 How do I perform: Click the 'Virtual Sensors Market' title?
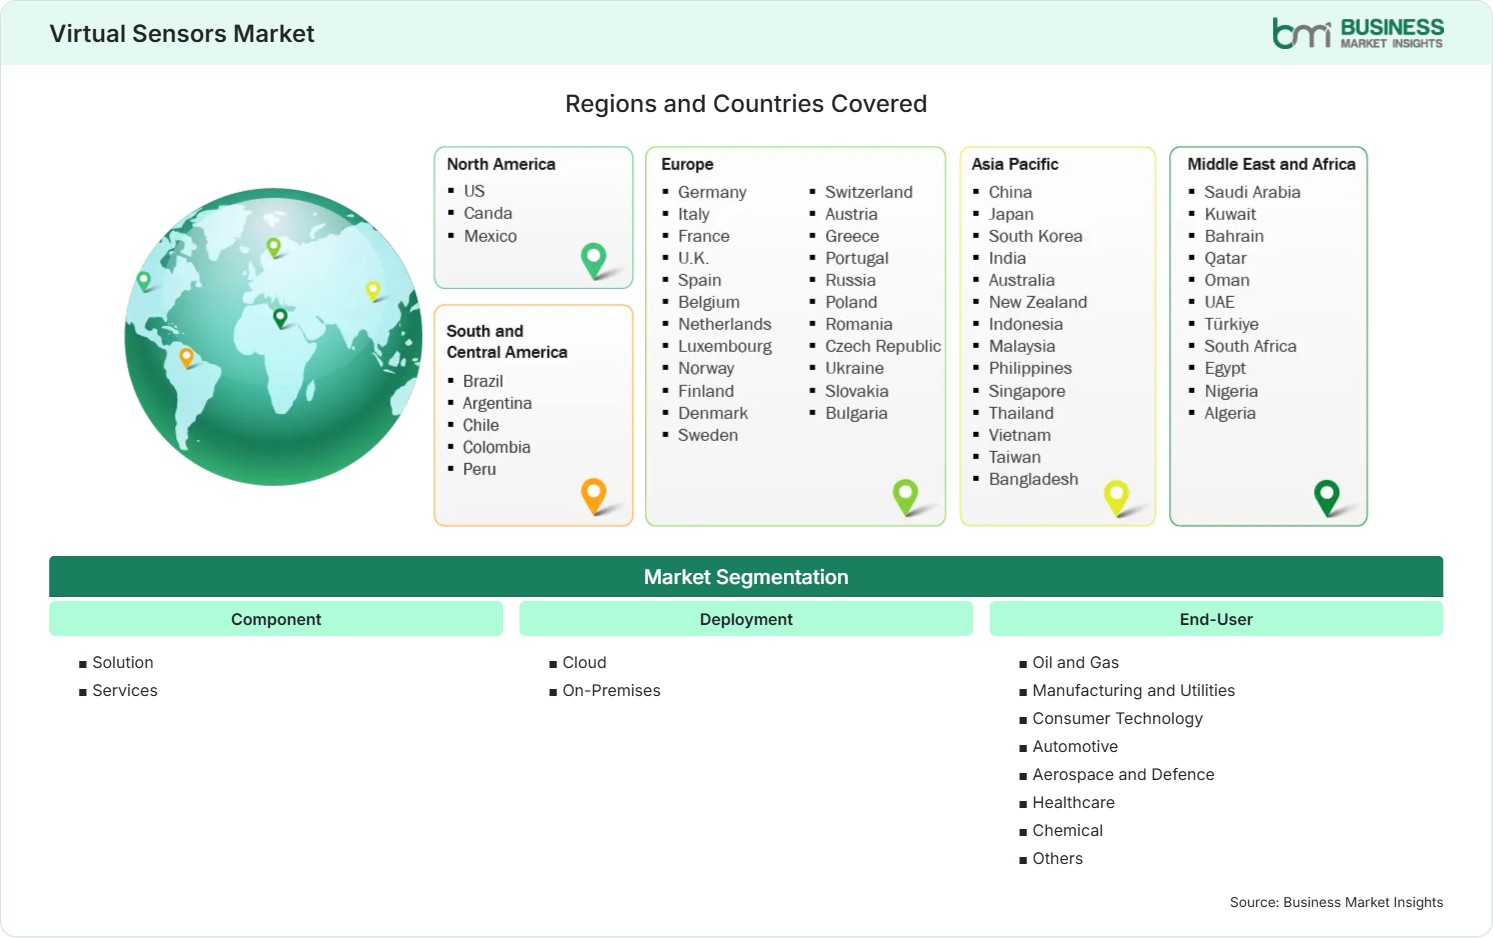pyautogui.click(x=182, y=34)
